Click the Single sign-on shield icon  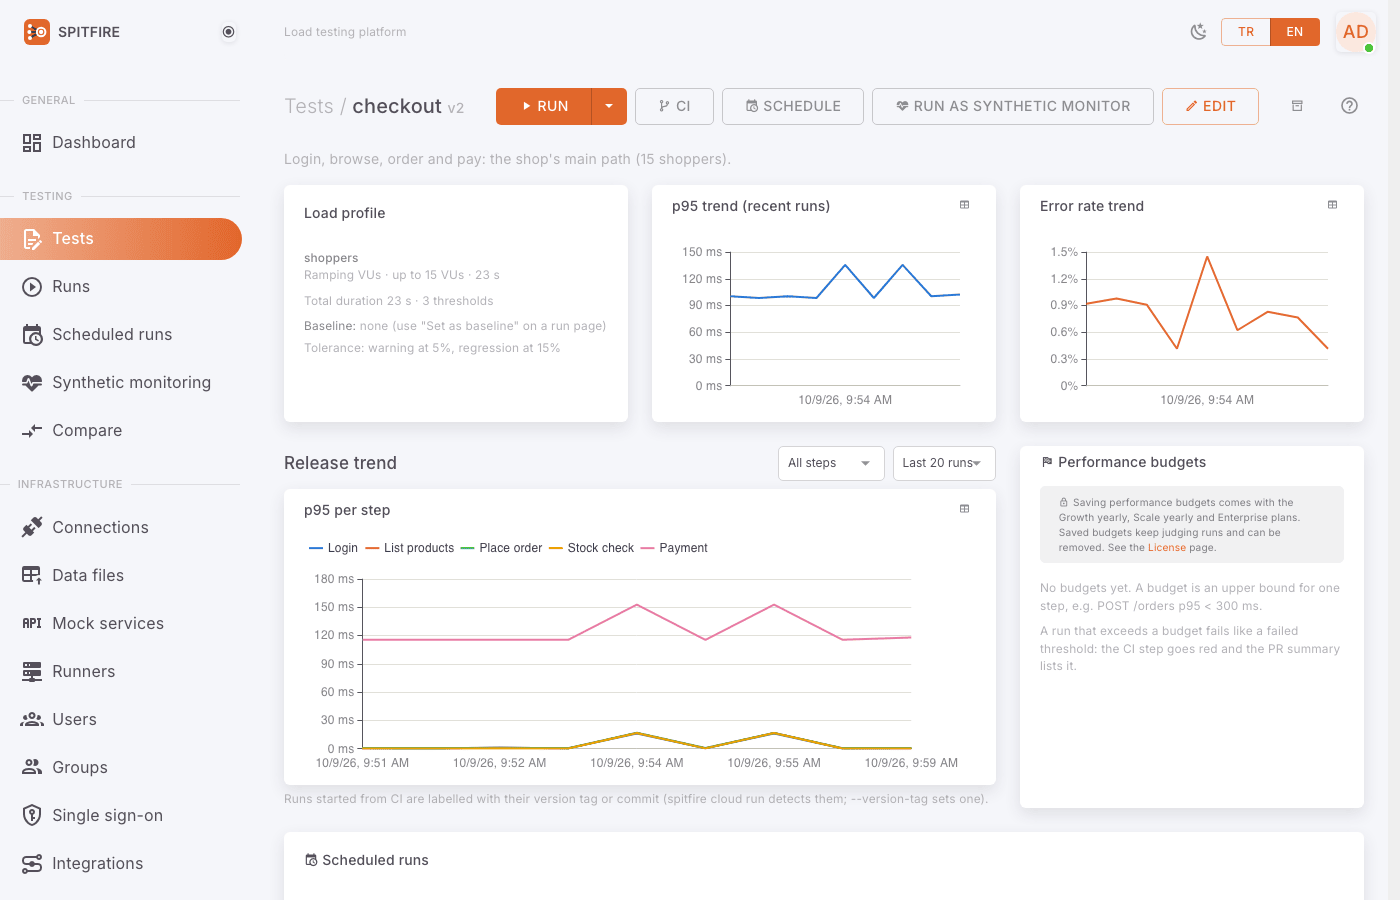click(32, 815)
